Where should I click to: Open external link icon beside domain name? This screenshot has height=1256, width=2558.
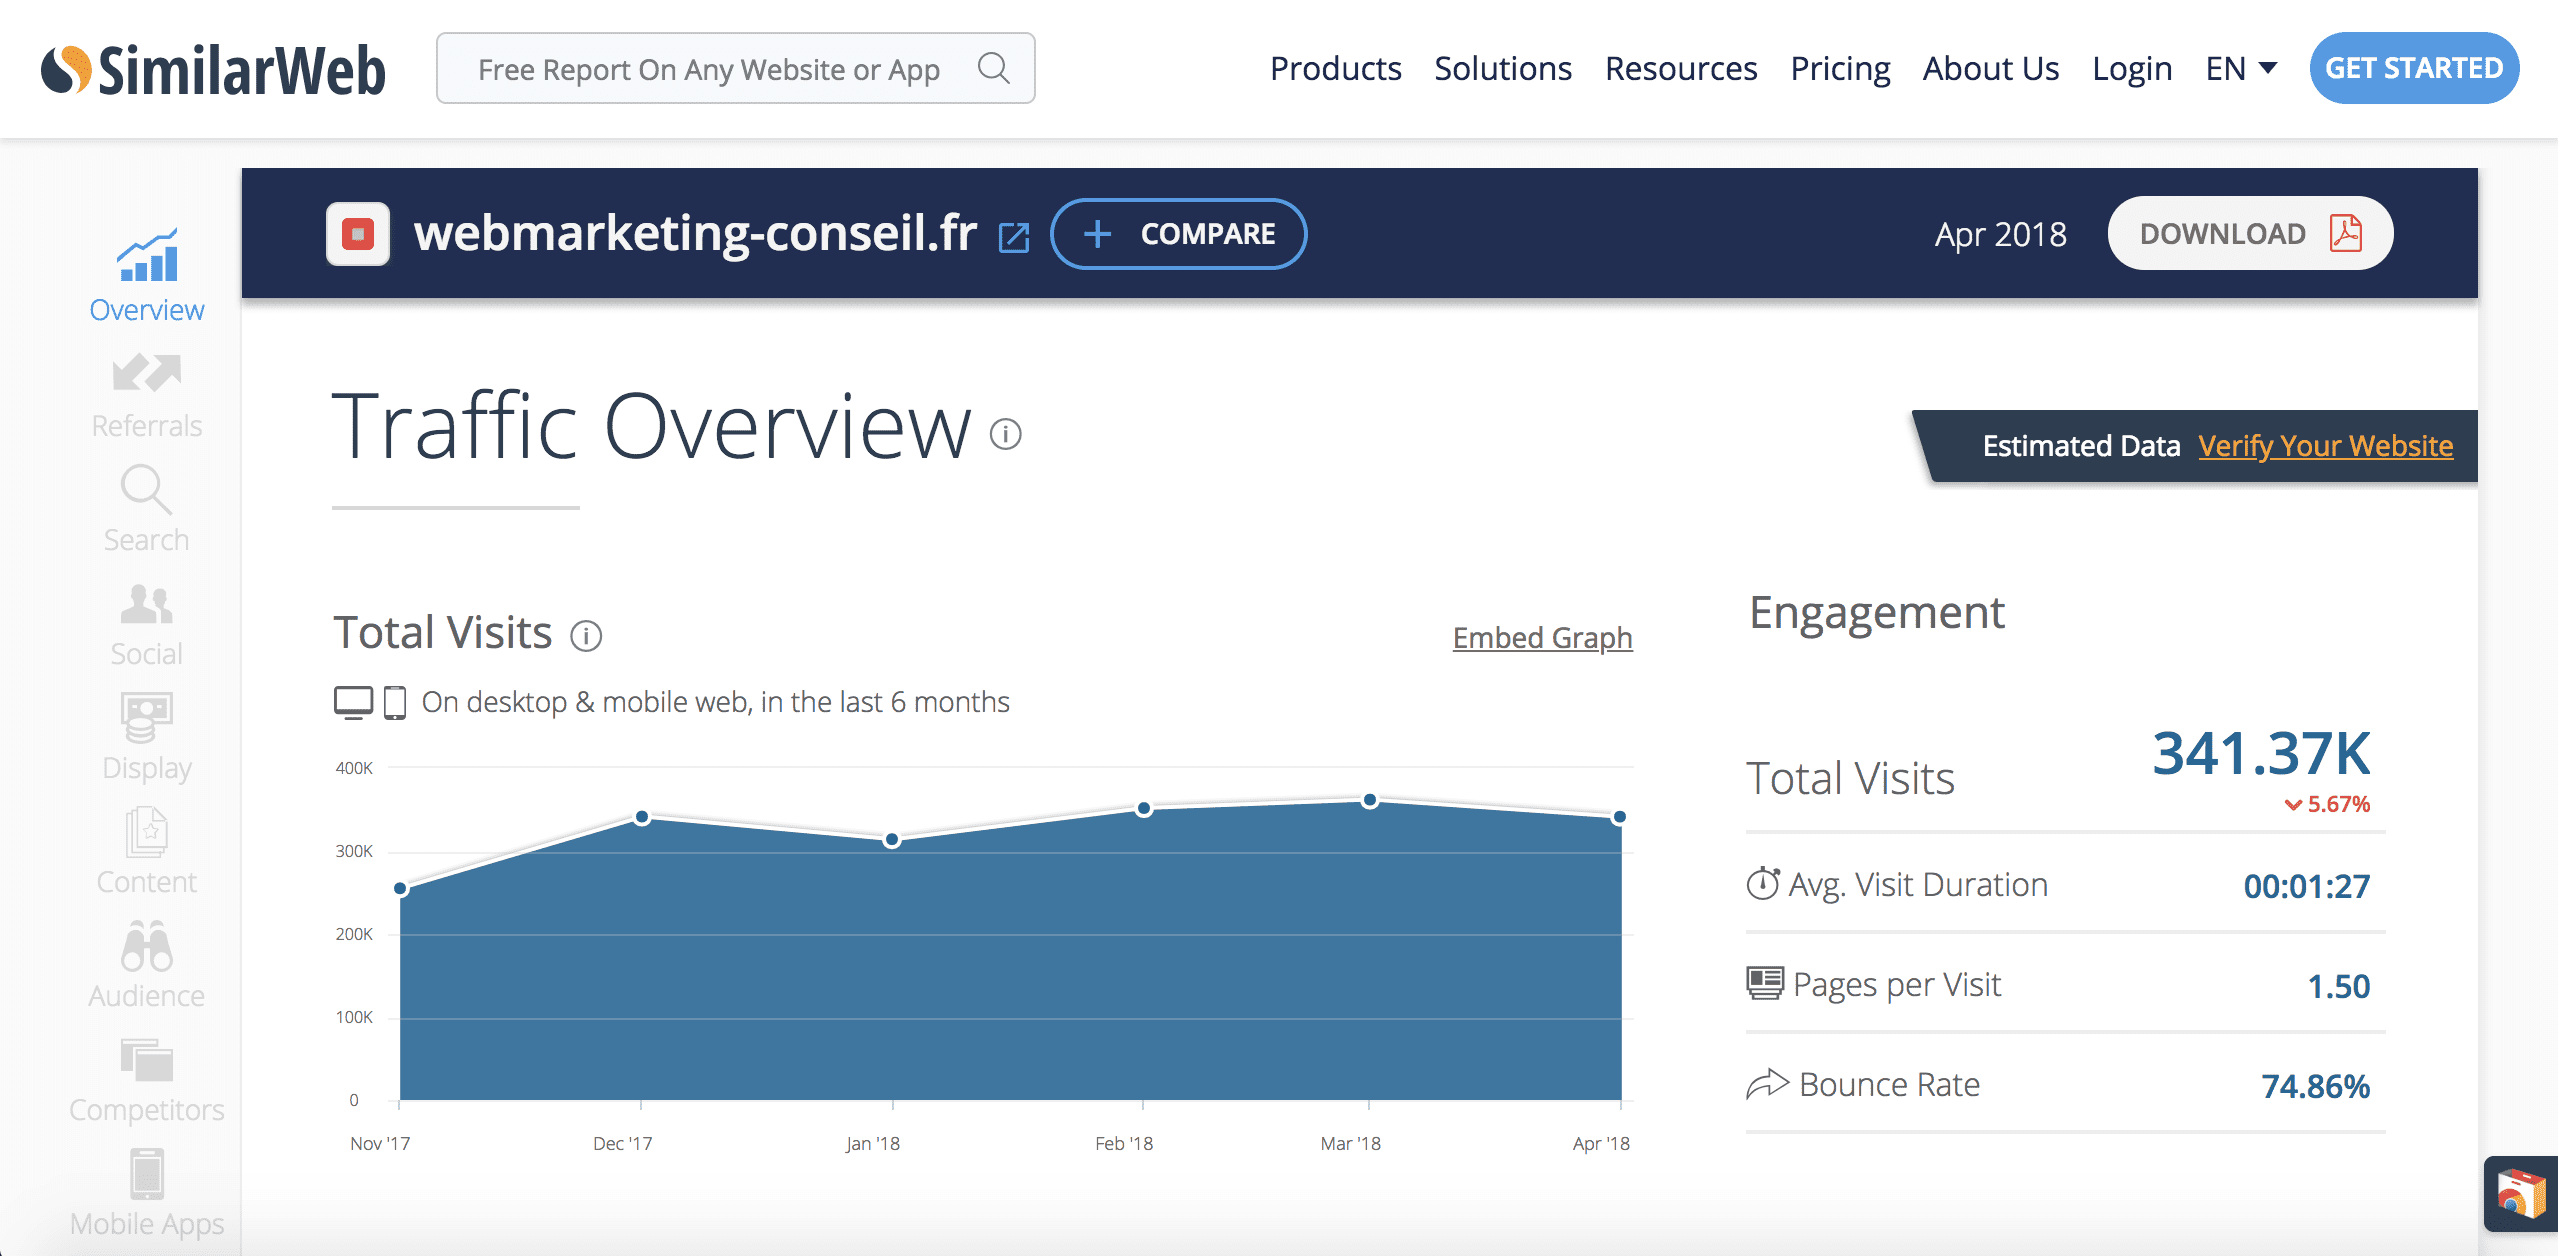click(1014, 238)
